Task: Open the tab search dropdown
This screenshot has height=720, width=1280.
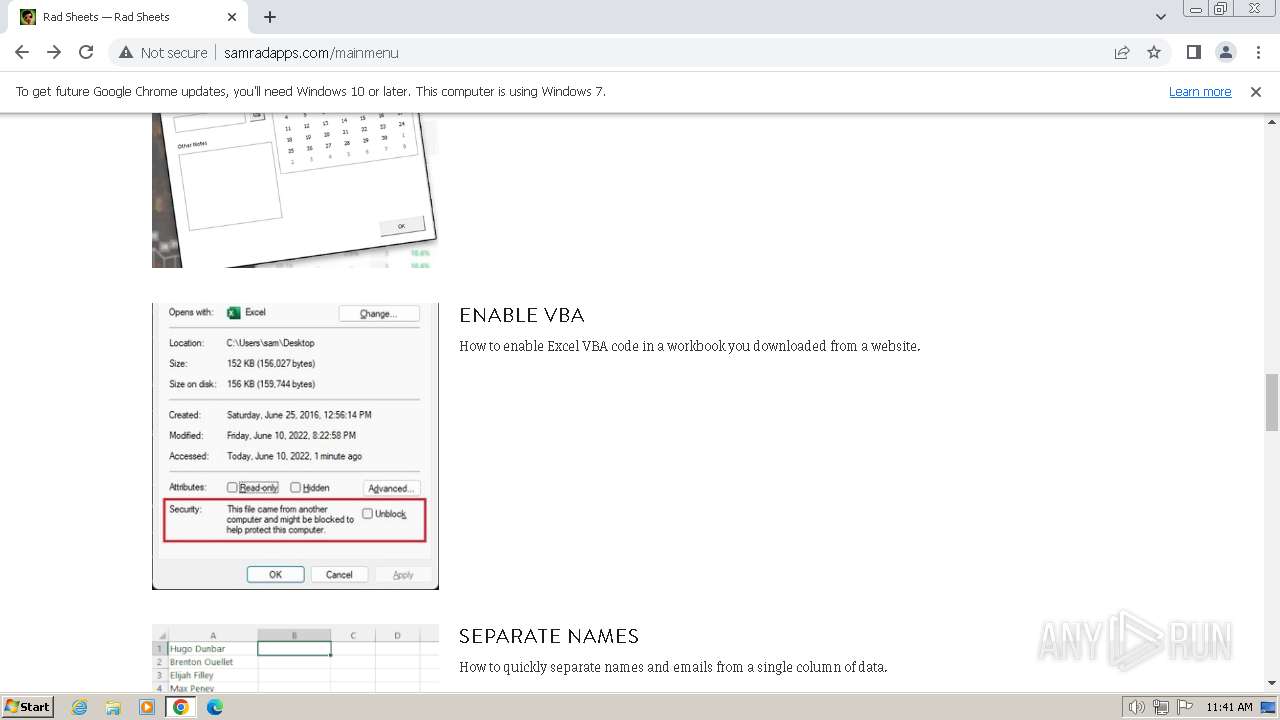Action: pyautogui.click(x=1160, y=17)
